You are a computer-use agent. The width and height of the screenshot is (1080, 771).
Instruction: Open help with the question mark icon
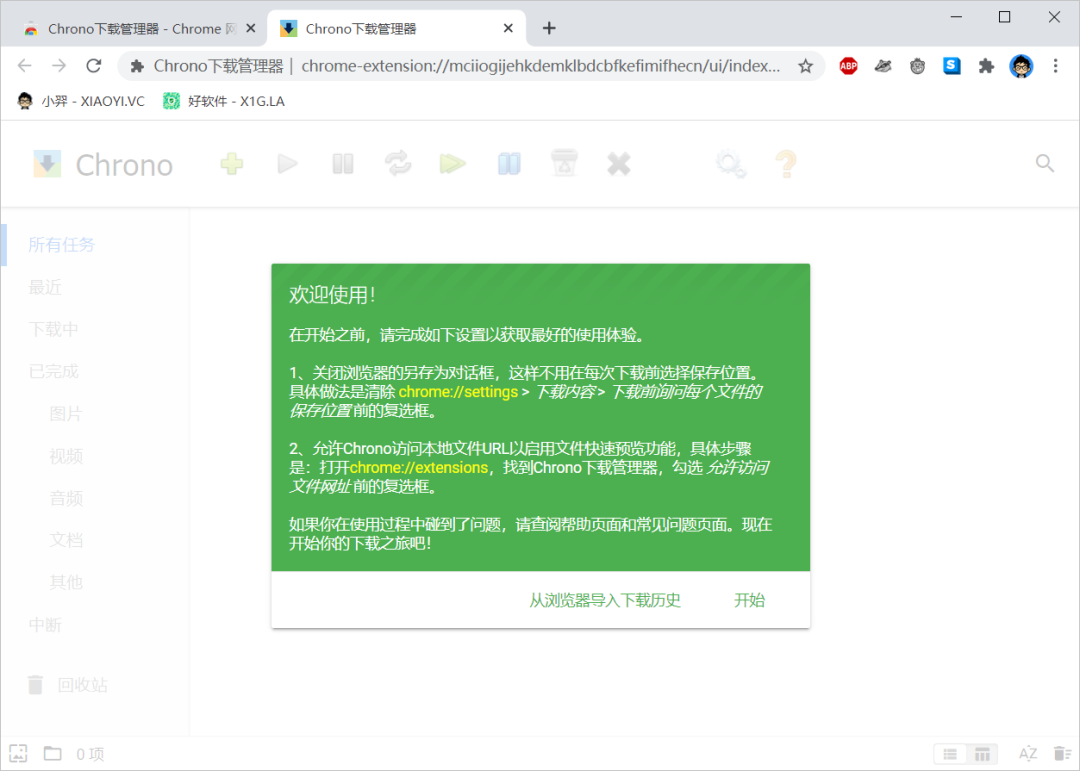point(786,163)
